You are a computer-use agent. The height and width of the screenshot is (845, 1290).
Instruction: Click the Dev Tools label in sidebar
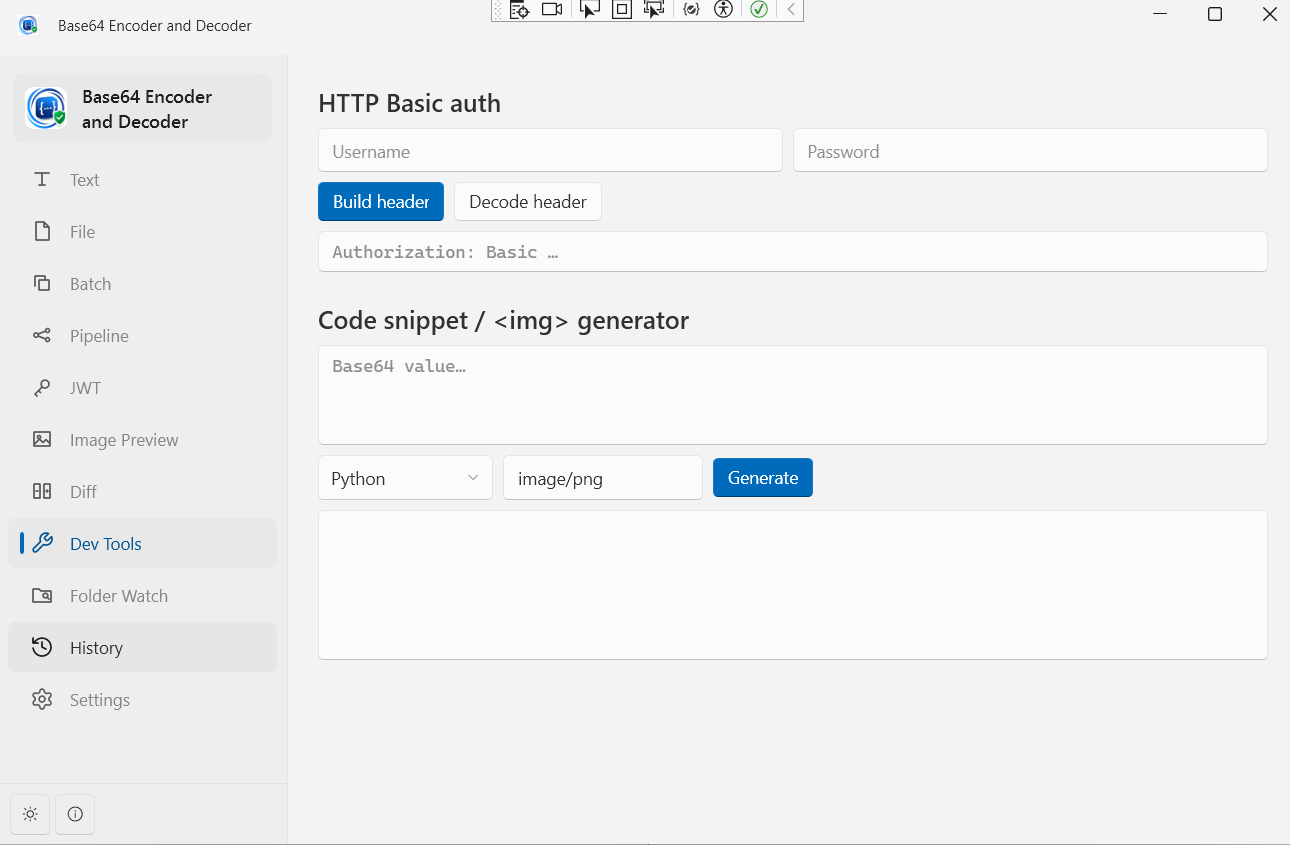tap(106, 544)
